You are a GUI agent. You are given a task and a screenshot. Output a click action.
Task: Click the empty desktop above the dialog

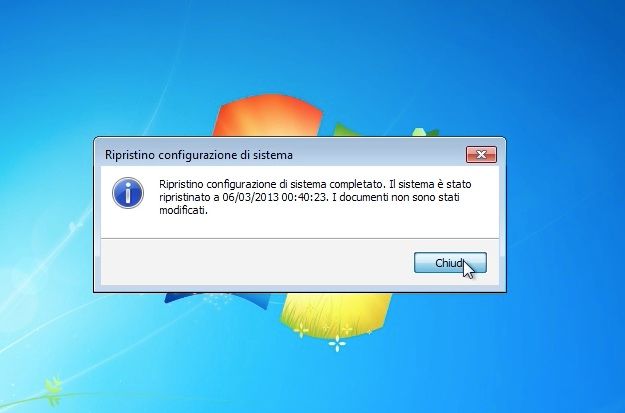click(x=399, y=60)
